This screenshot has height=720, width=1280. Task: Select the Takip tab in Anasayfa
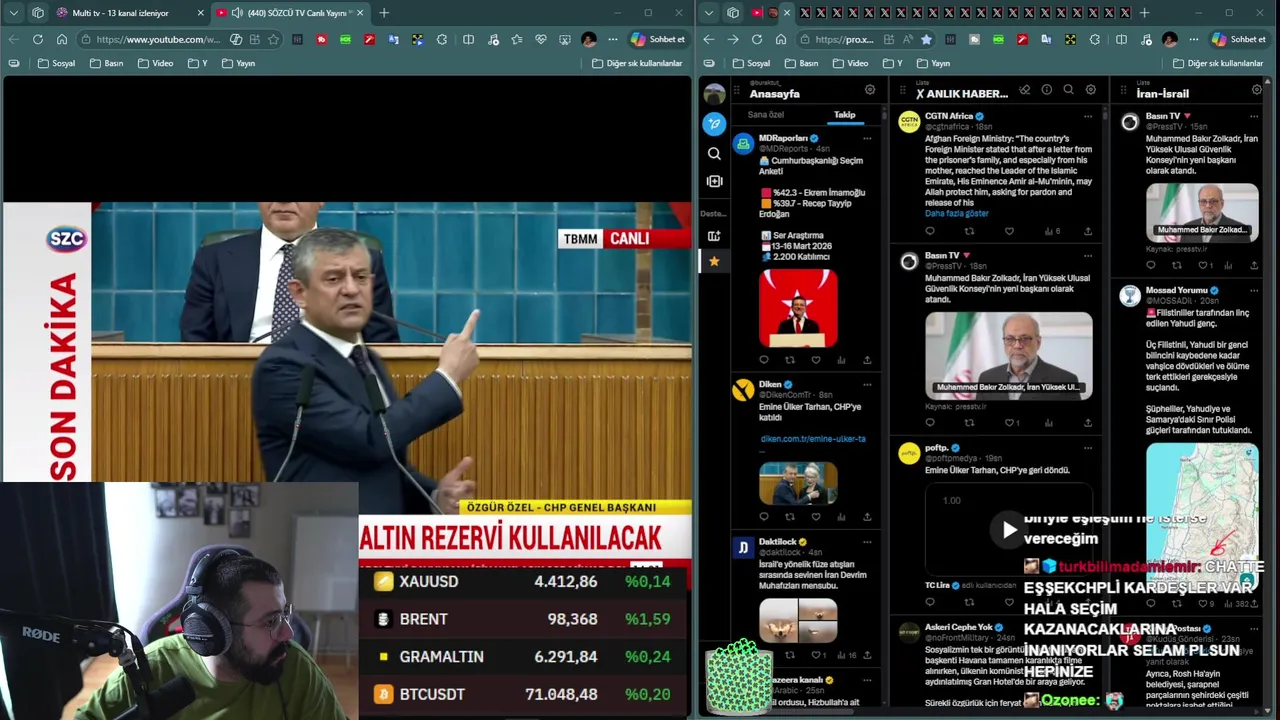click(845, 114)
